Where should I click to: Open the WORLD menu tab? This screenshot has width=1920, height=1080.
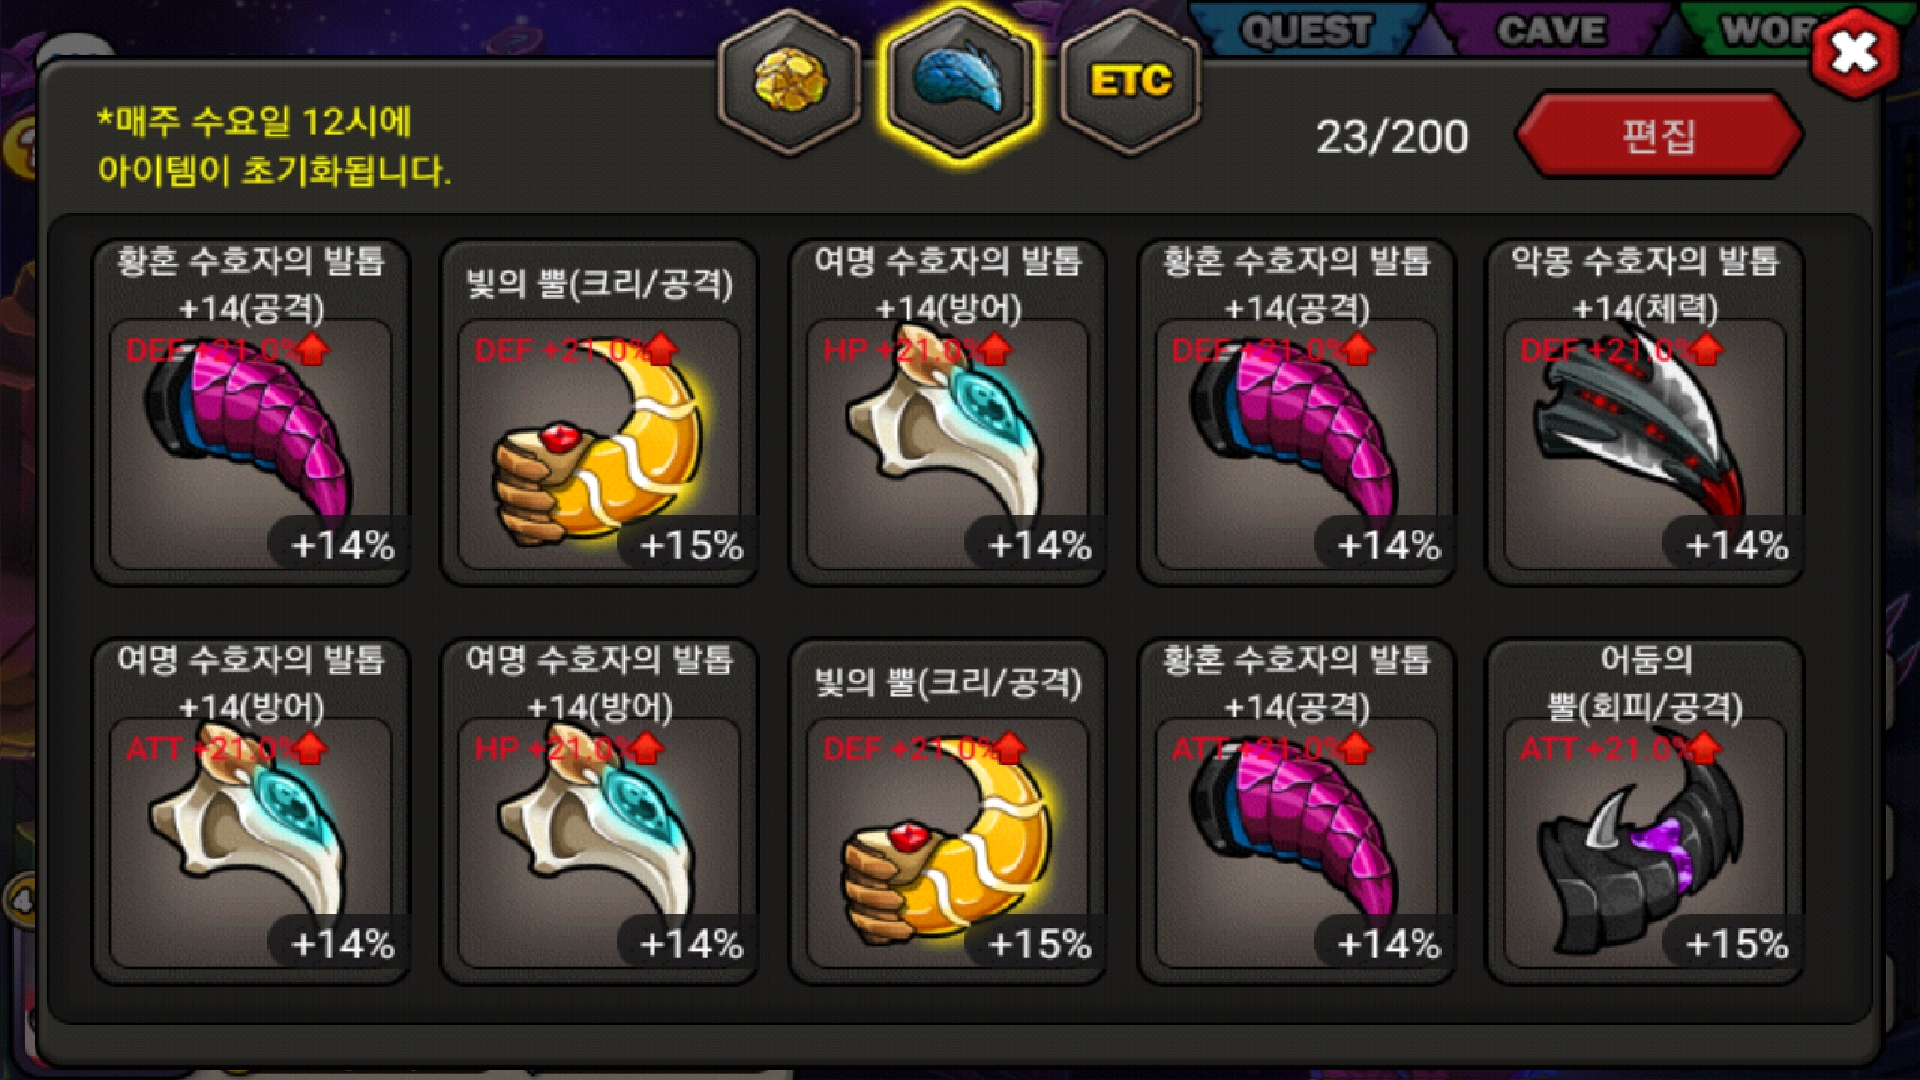tap(1765, 31)
